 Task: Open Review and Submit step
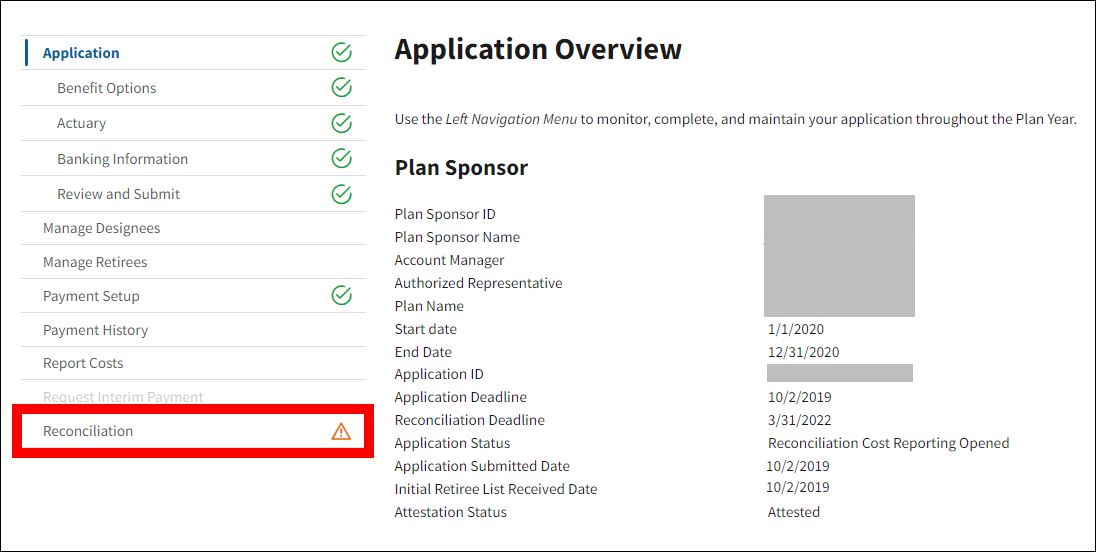tap(118, 194)
